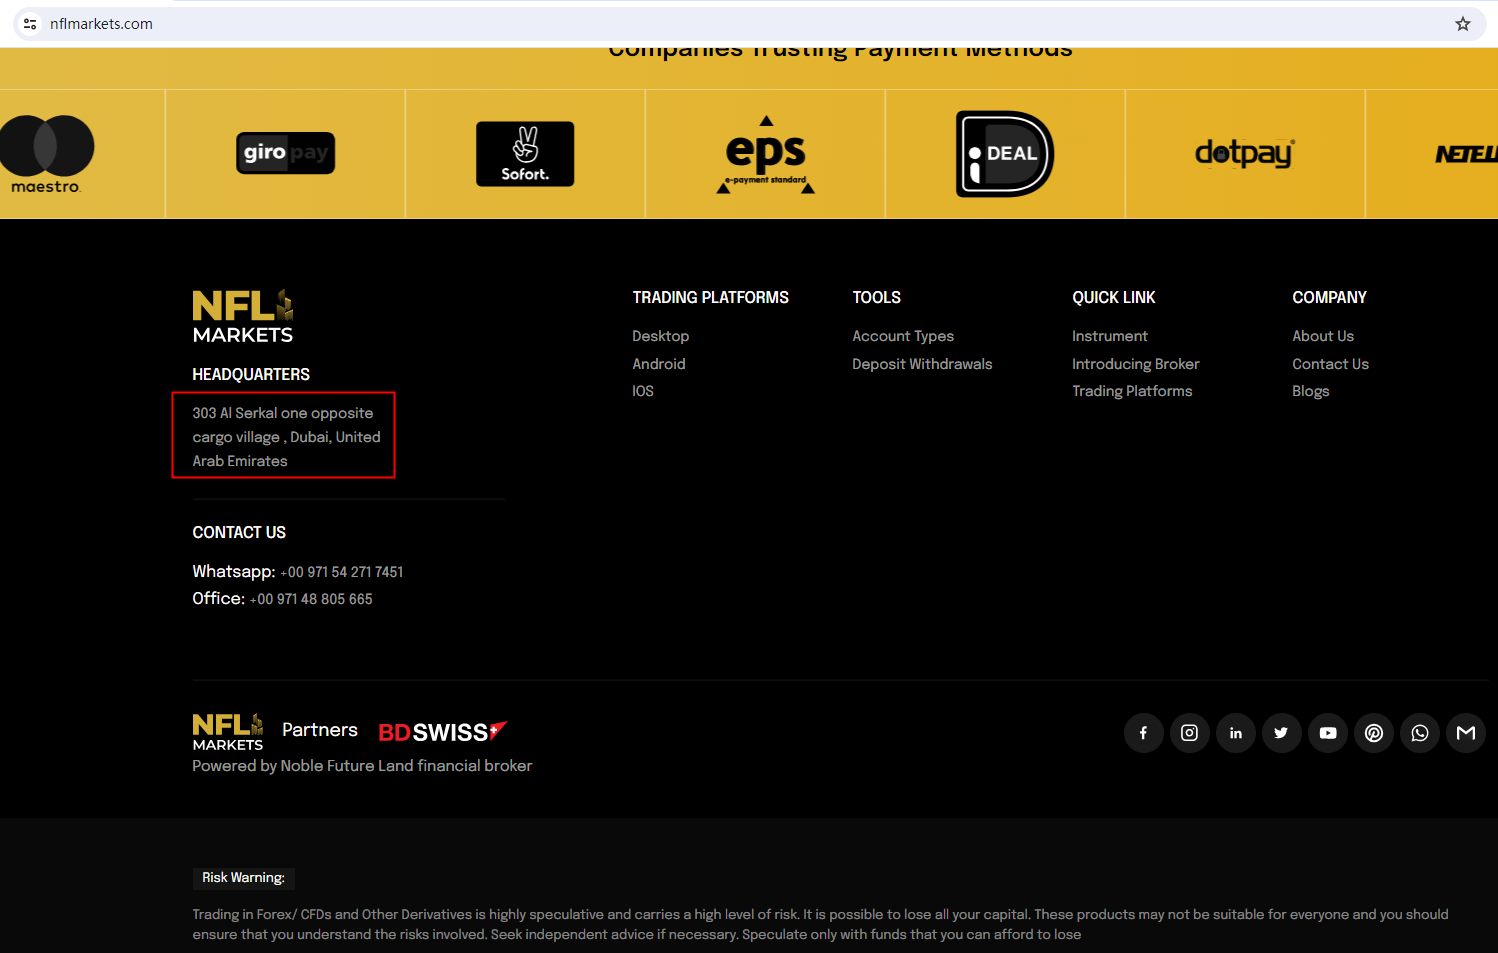
Task: Visit the Contact Us page
Action: tap(1330, 364)
